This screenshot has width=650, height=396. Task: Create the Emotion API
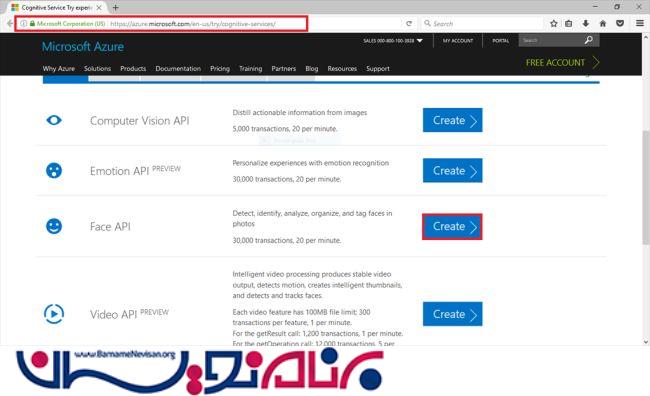453,170
